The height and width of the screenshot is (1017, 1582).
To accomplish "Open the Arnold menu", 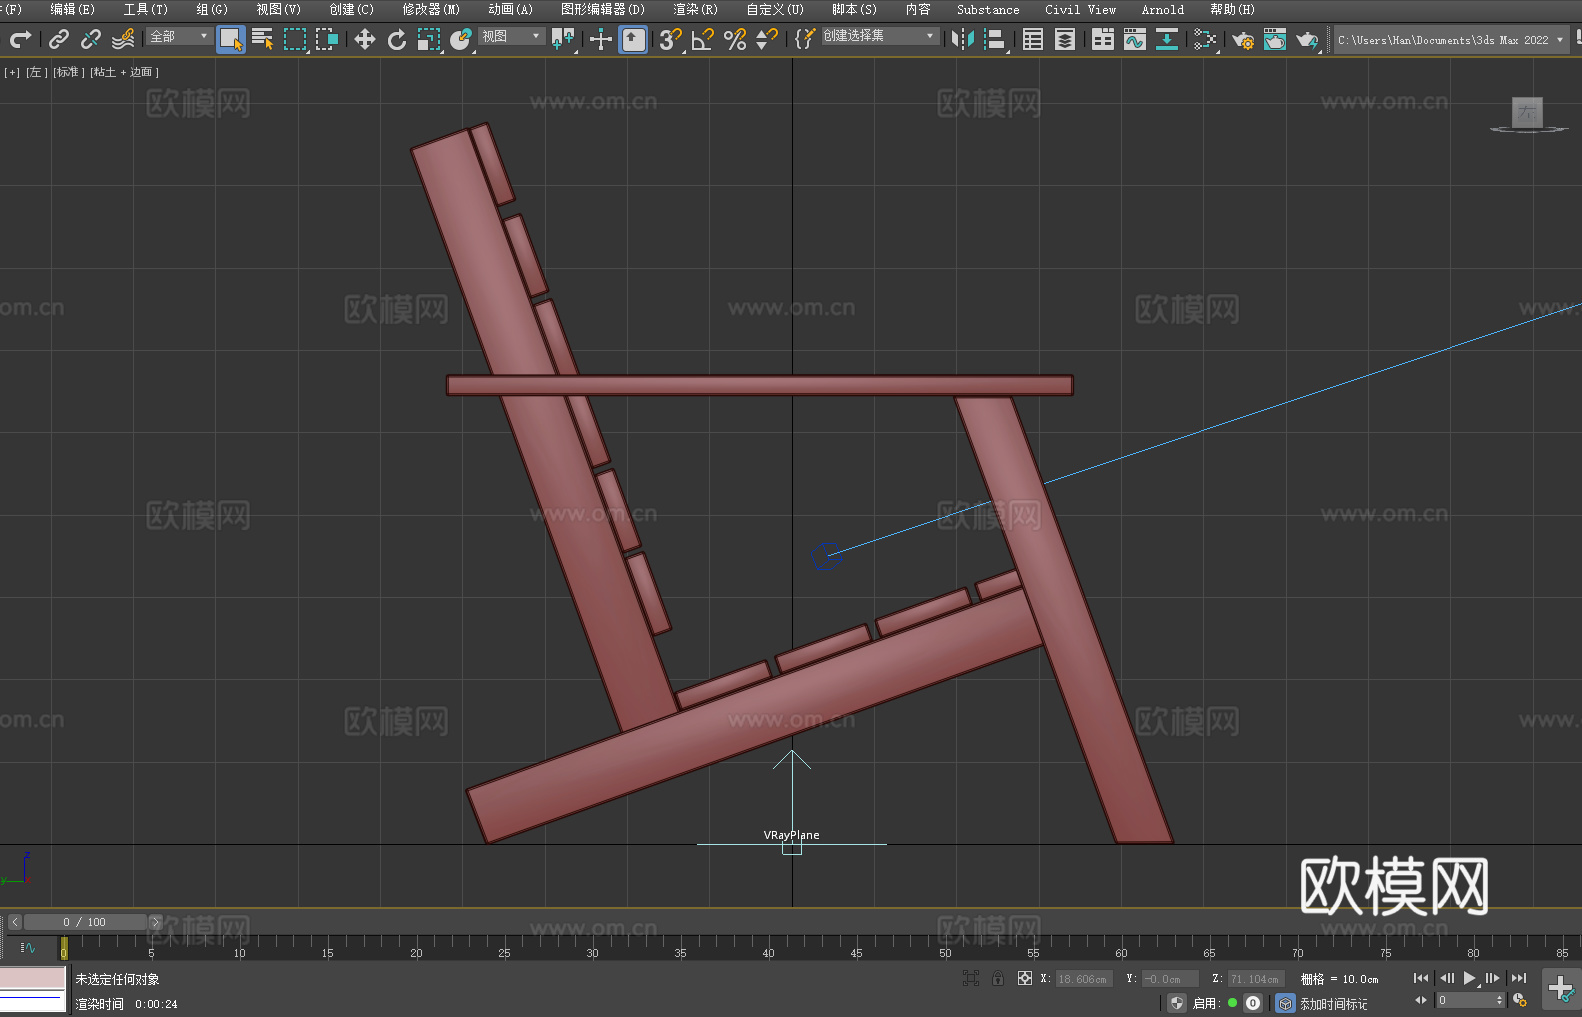I will (1163, 9).
